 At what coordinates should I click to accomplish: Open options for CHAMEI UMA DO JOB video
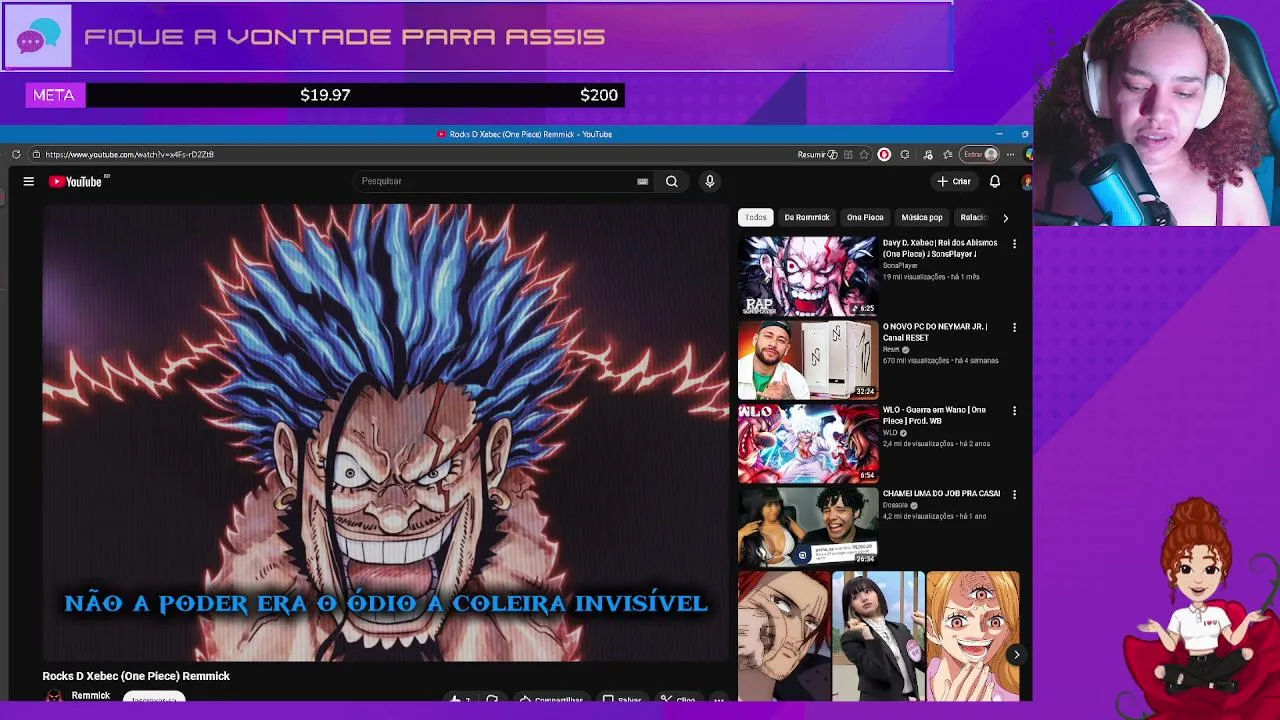click(x=1014, y=494)
